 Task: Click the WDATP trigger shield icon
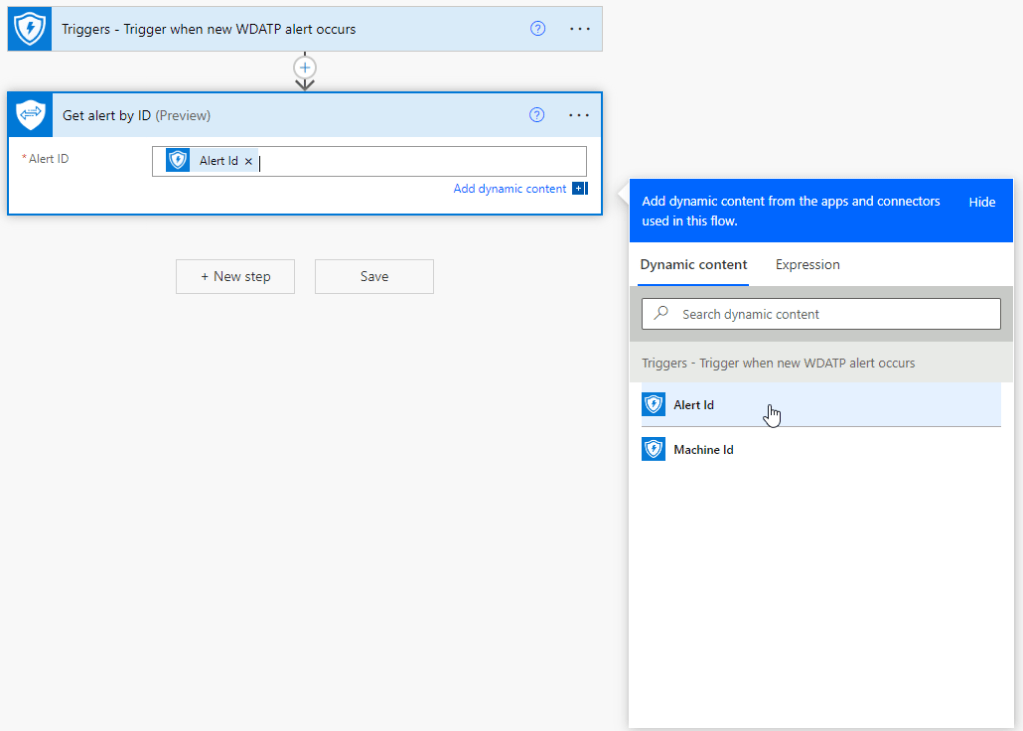pyautogui.click(x=29, y=29)
